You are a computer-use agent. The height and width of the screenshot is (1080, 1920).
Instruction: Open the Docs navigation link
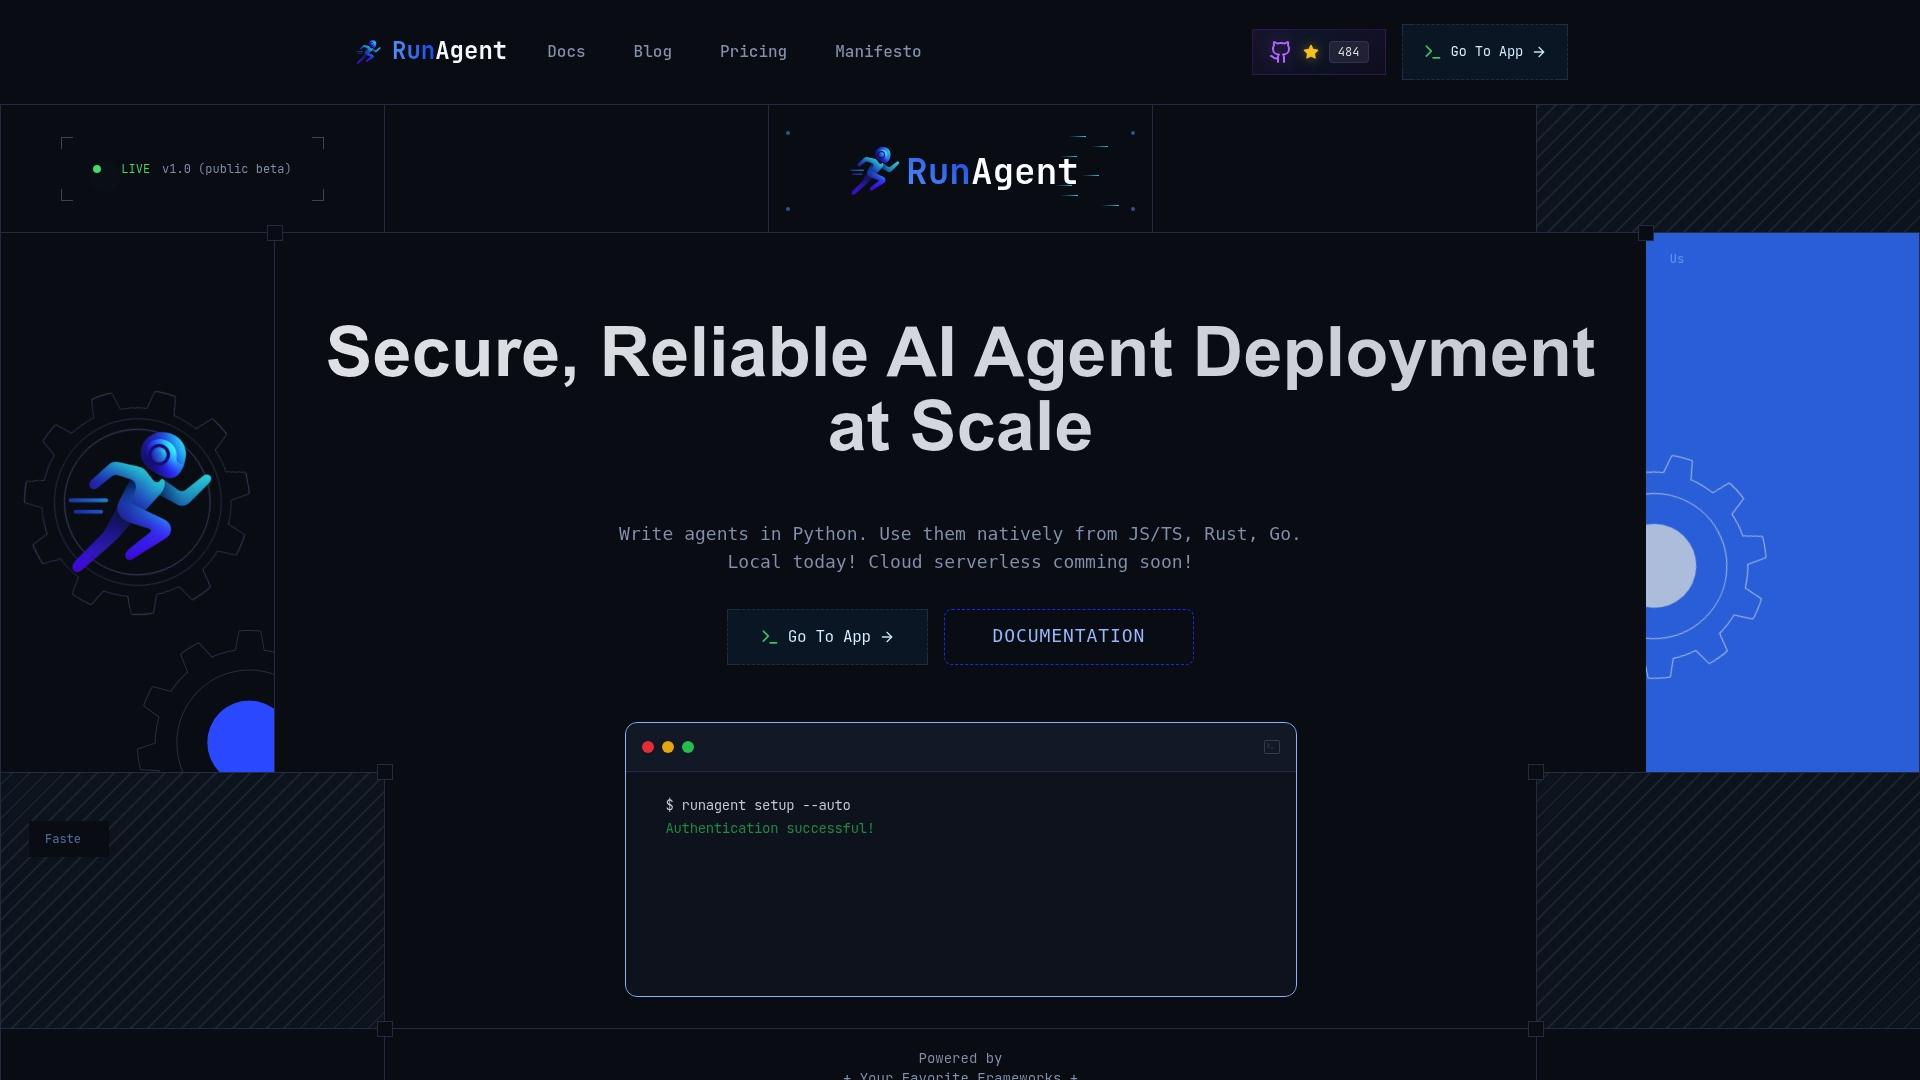click(566, 52)
